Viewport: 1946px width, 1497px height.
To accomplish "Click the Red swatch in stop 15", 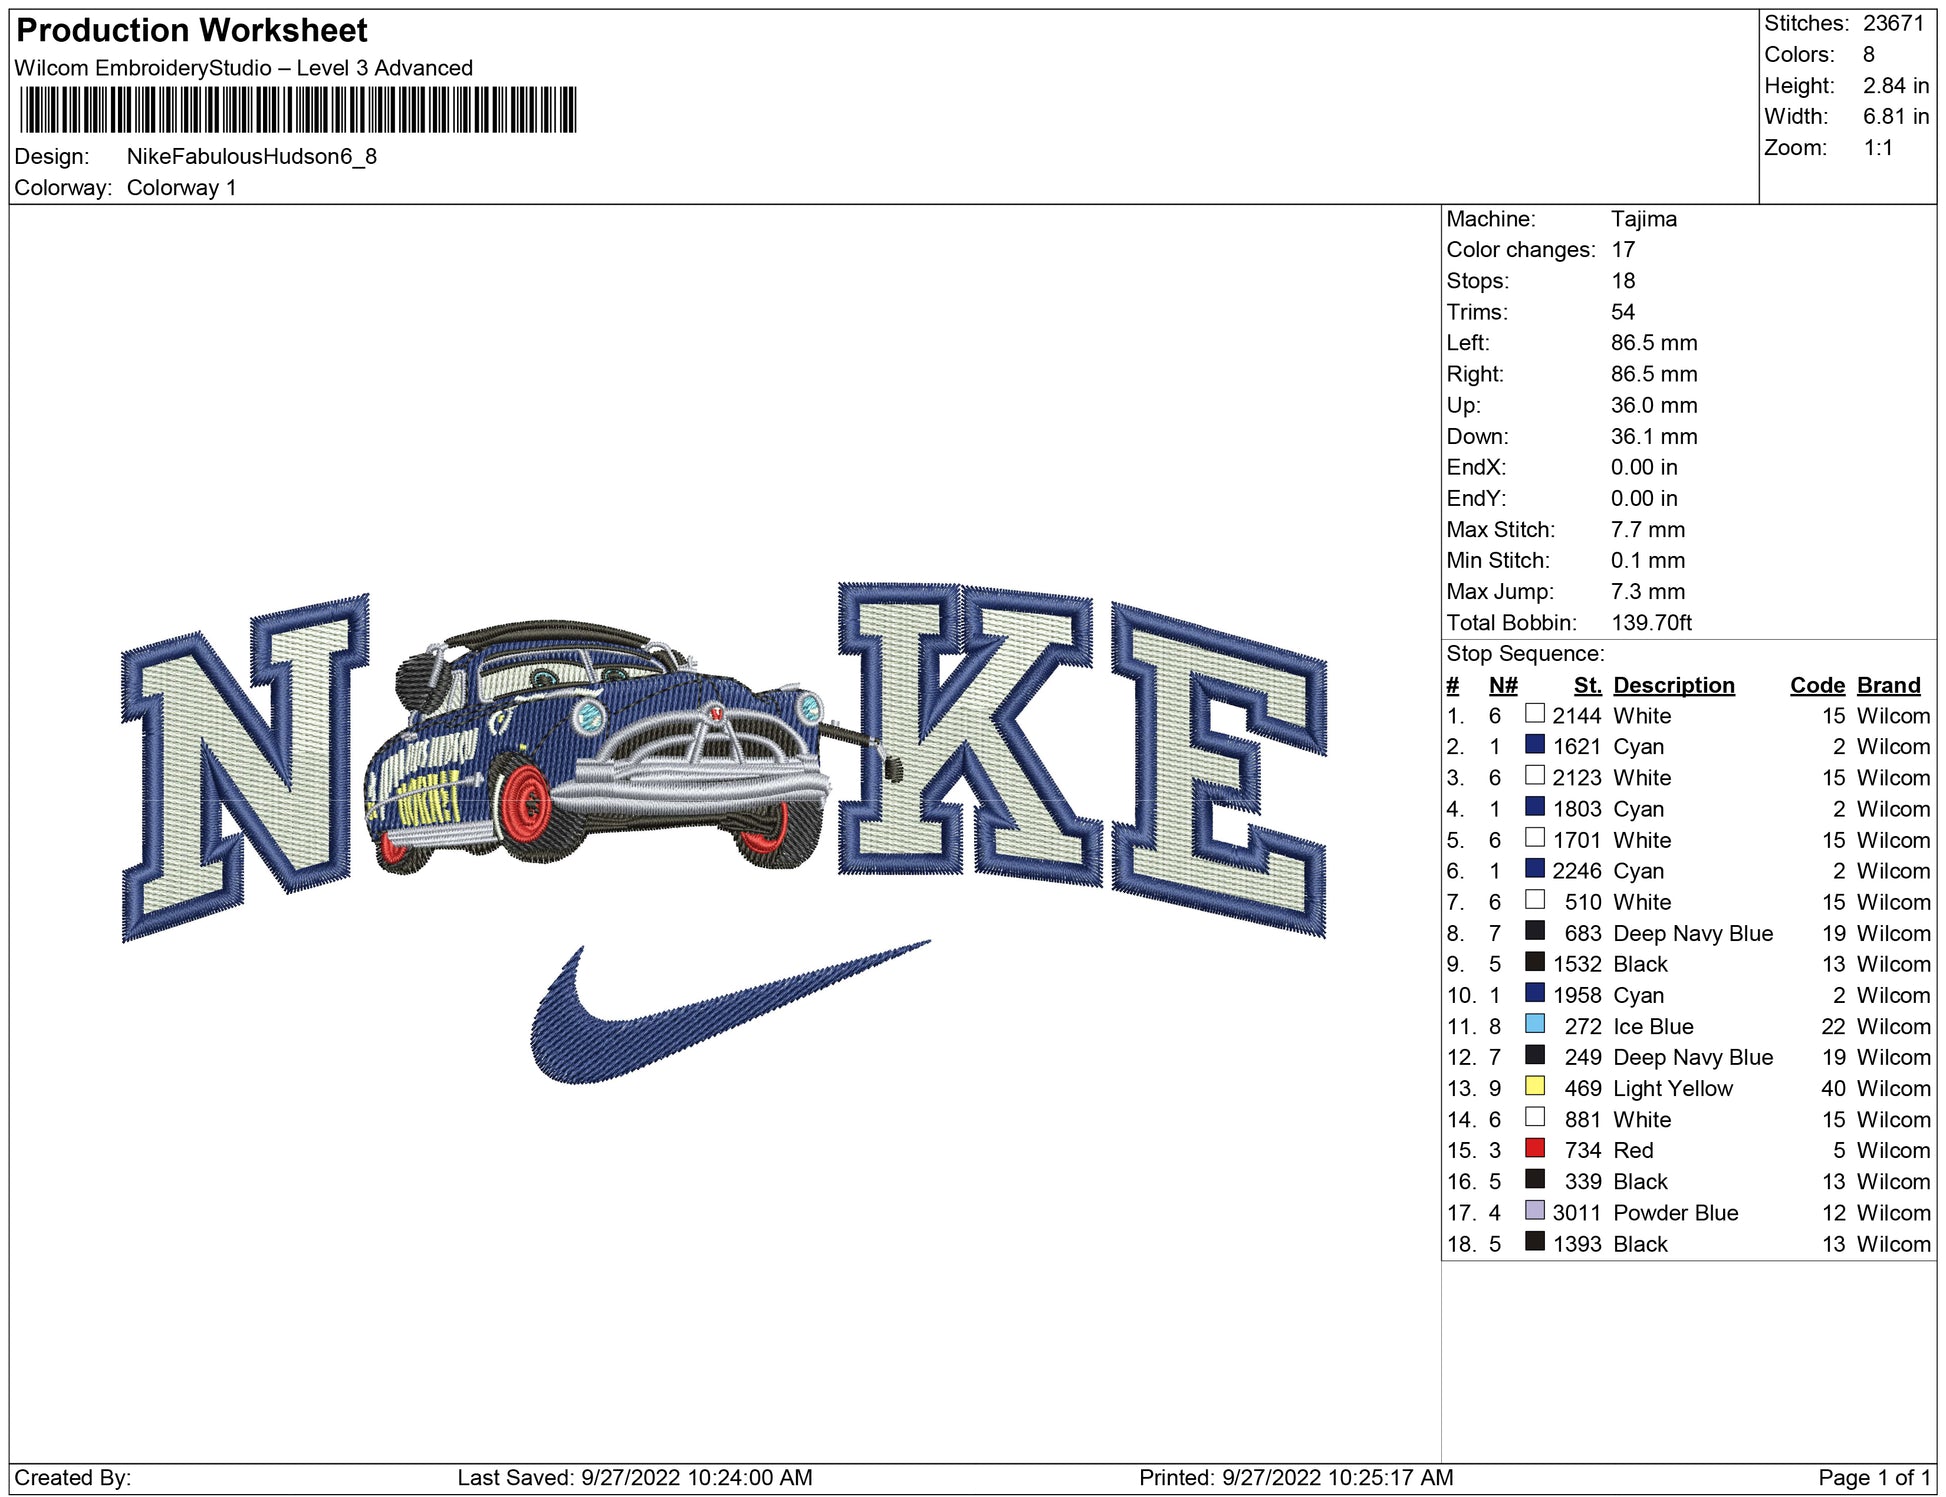I will pos(1534,1148).
